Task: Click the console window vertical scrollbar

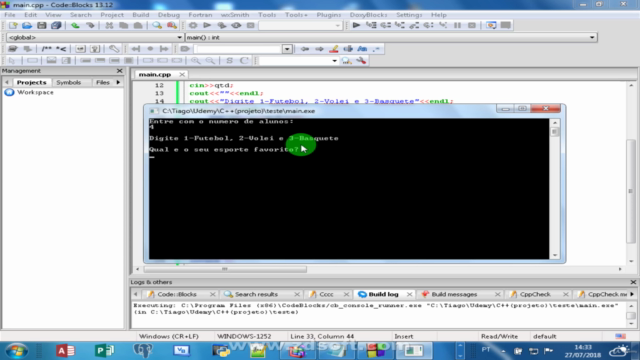Action: coord(555,188)
